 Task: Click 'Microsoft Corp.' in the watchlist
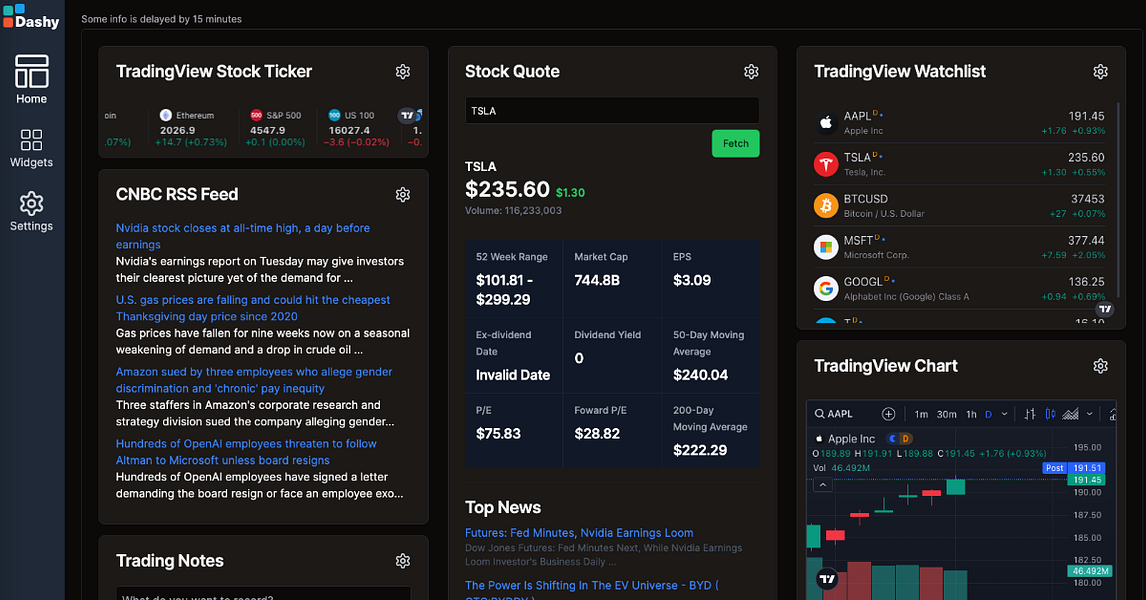876,255
